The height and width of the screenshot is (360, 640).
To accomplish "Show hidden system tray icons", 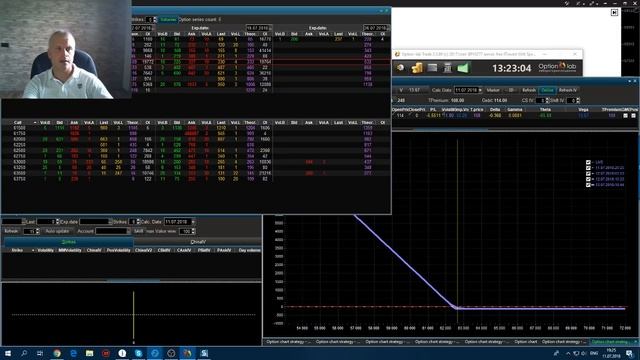I will point(568,353).
